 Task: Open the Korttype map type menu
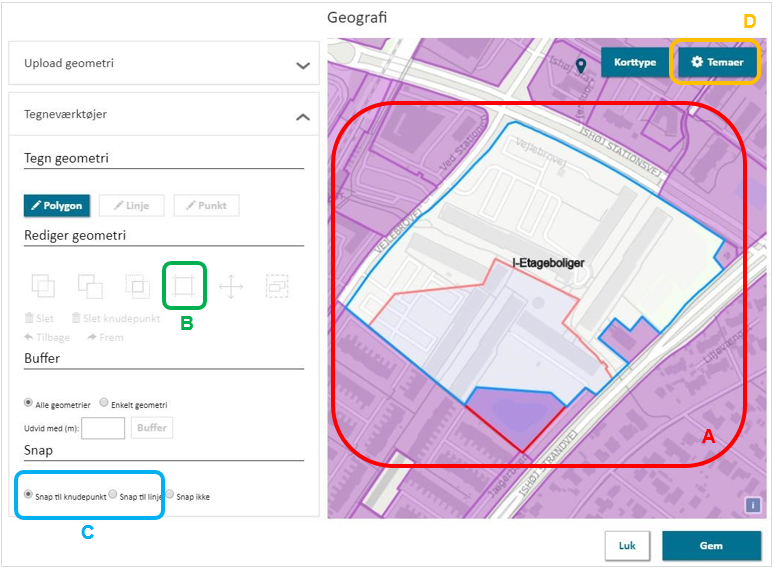(634, 62)
